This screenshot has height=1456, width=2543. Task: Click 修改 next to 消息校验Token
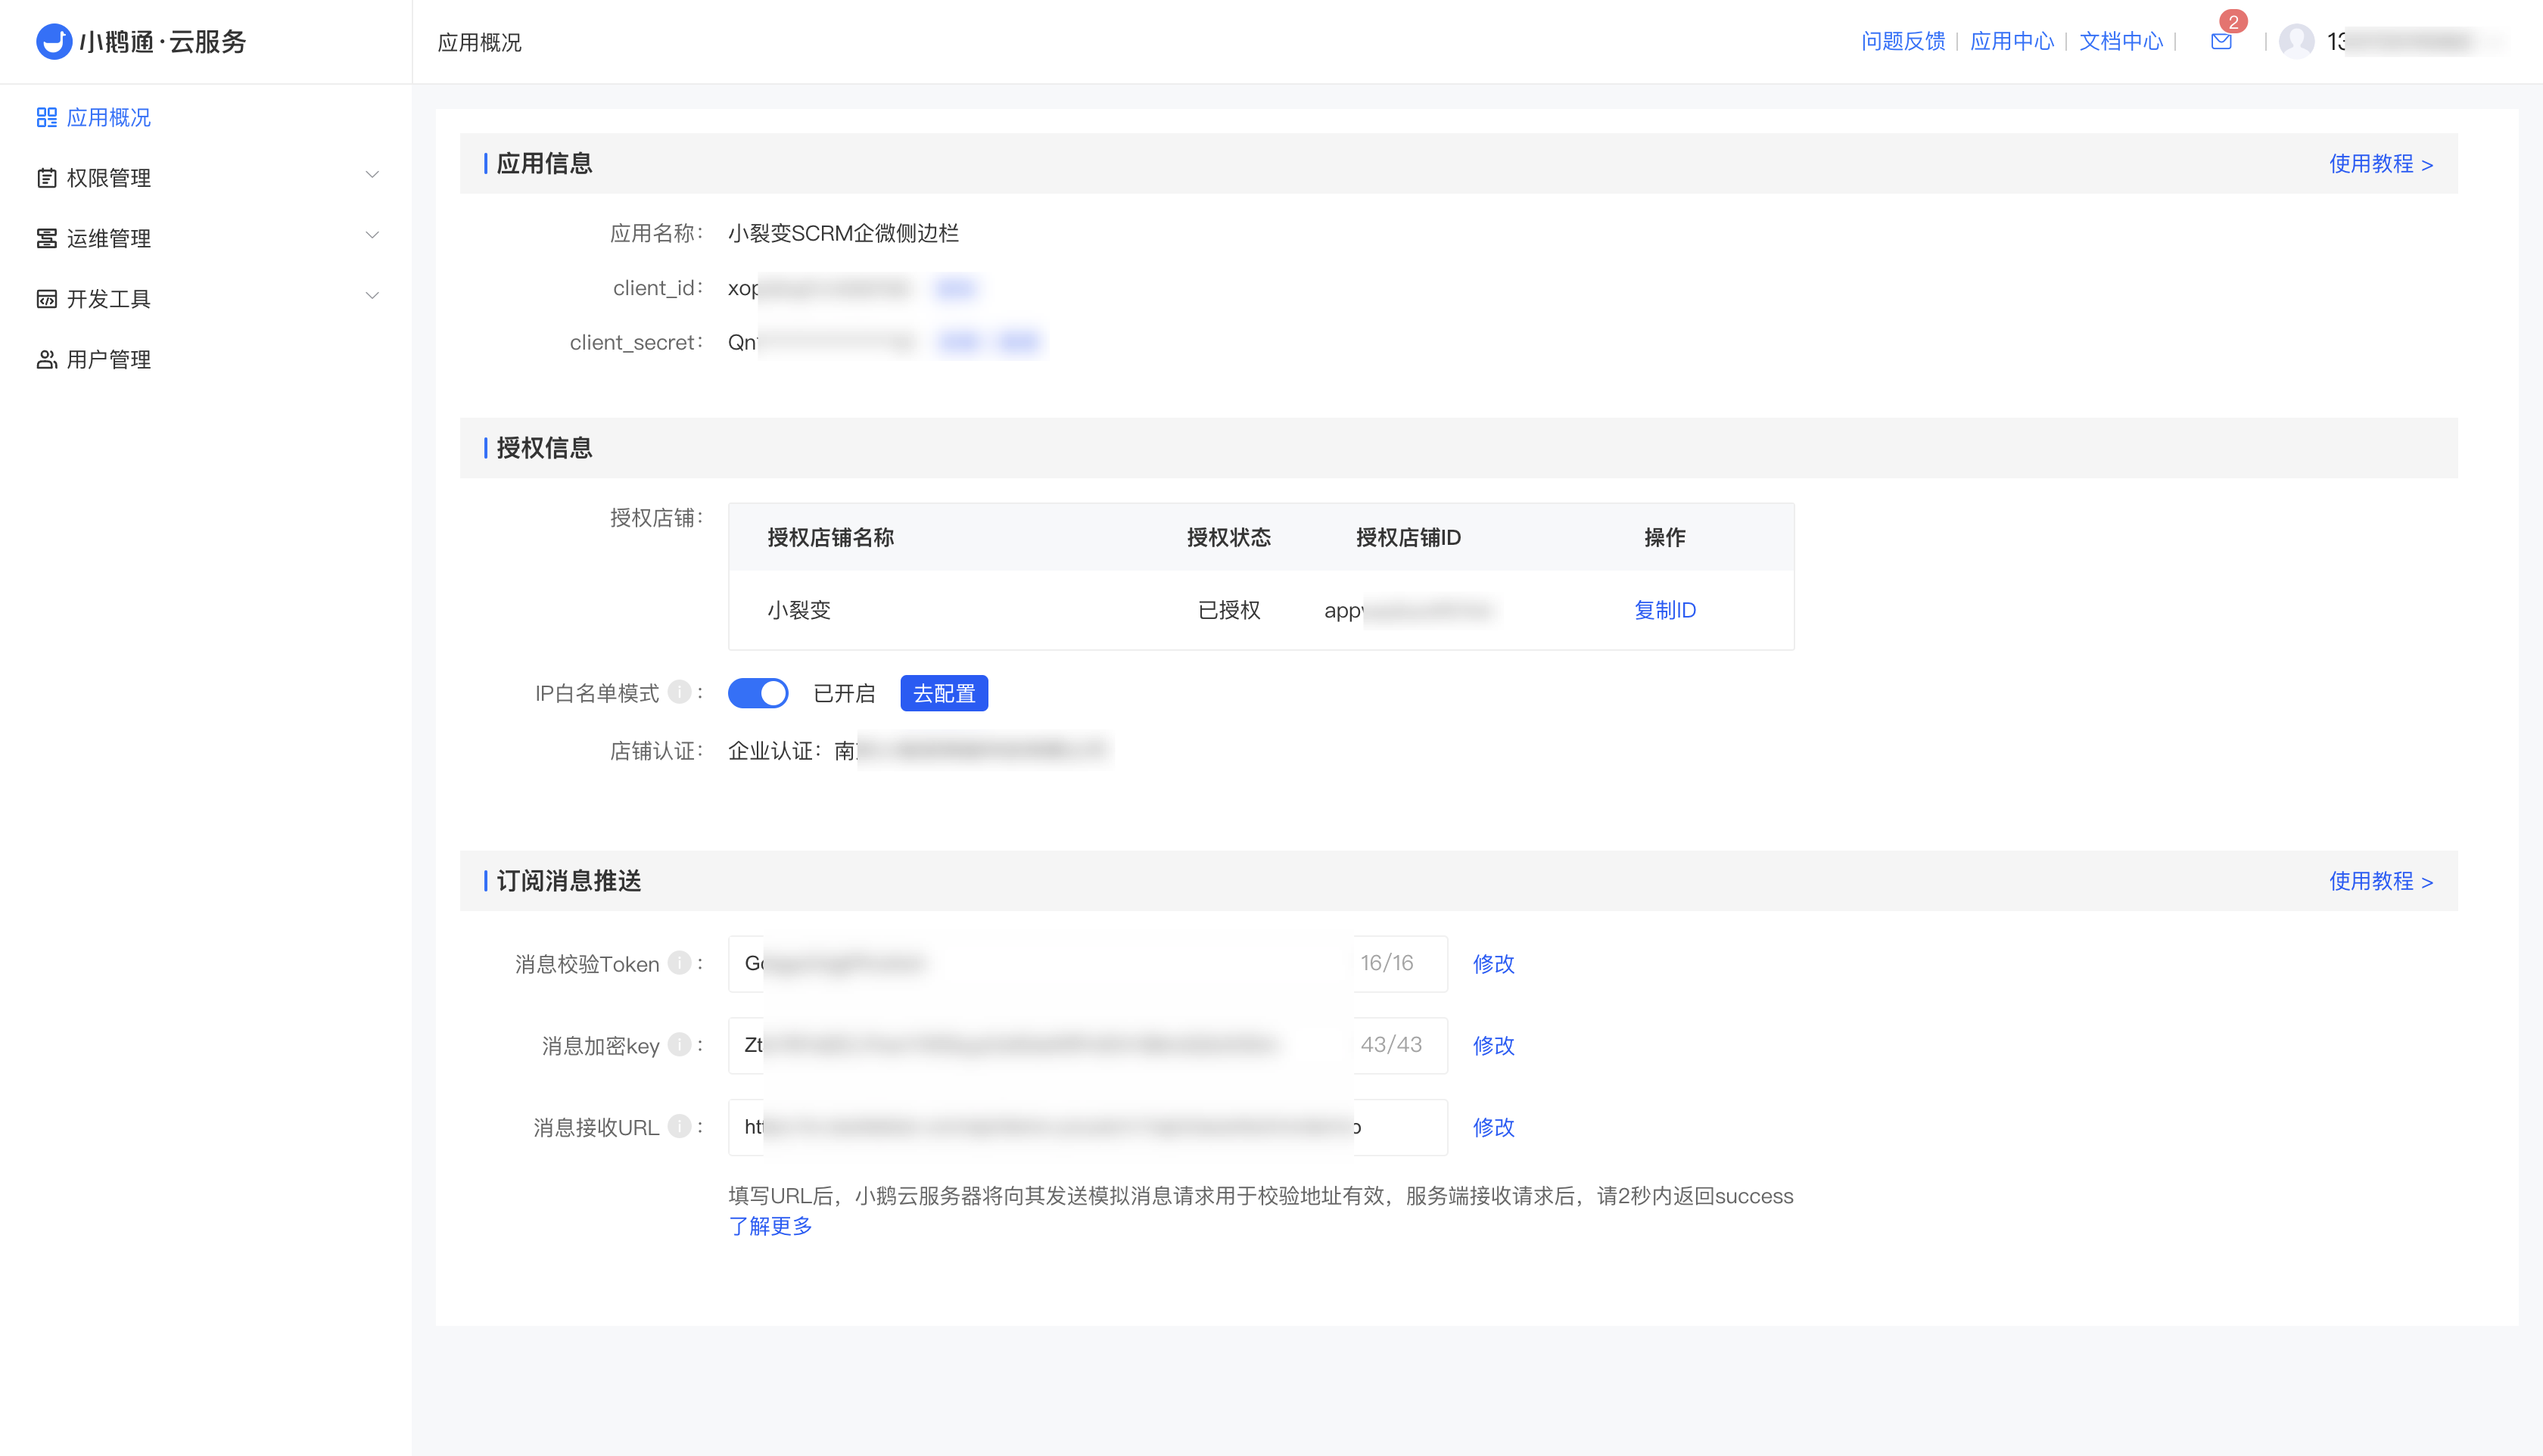(x=1493, y=963)
